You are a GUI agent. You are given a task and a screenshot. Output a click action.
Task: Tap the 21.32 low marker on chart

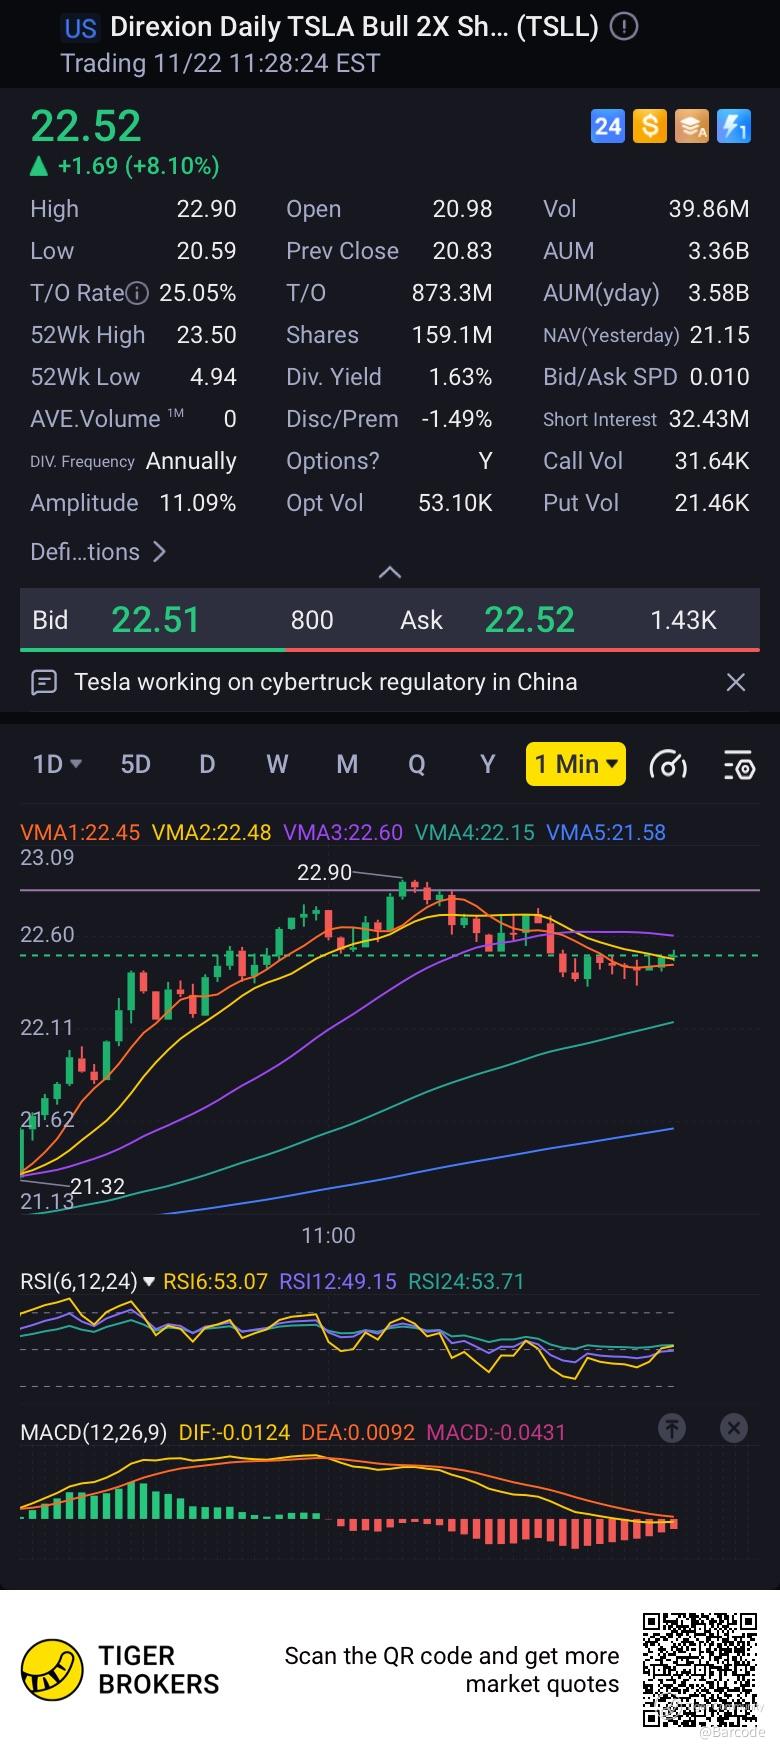(97, 1186)
